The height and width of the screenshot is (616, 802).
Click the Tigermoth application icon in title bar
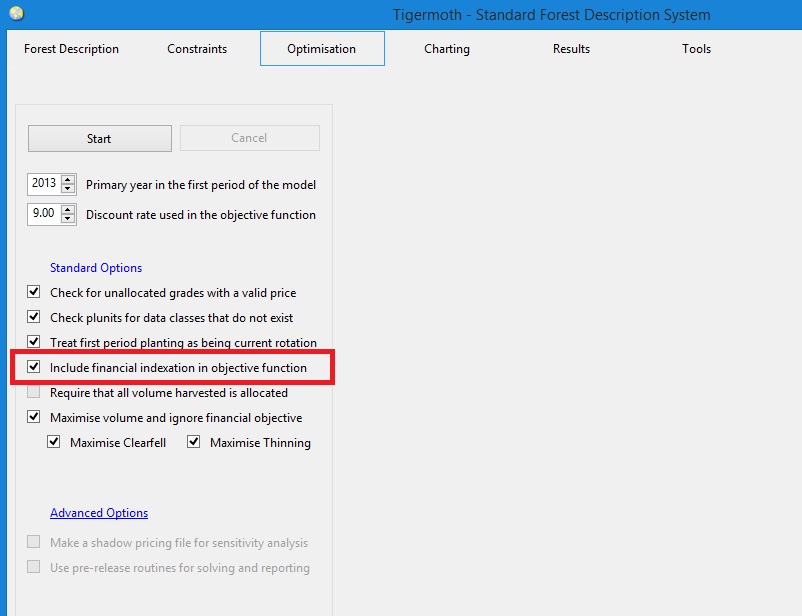pyautogui.click(x=16, y=13)
